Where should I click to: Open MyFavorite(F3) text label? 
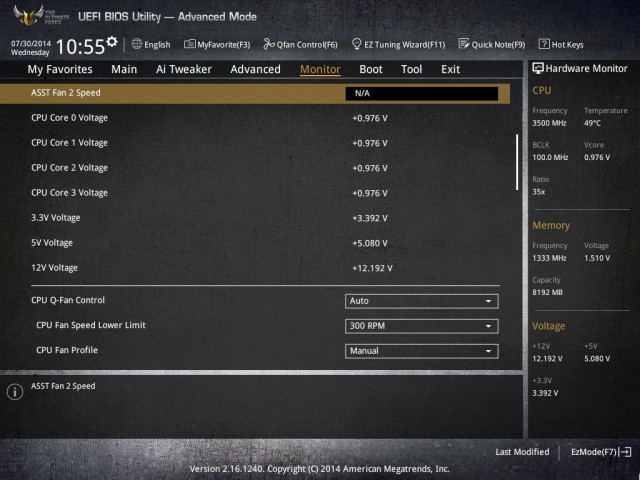[x=224, y=44]
